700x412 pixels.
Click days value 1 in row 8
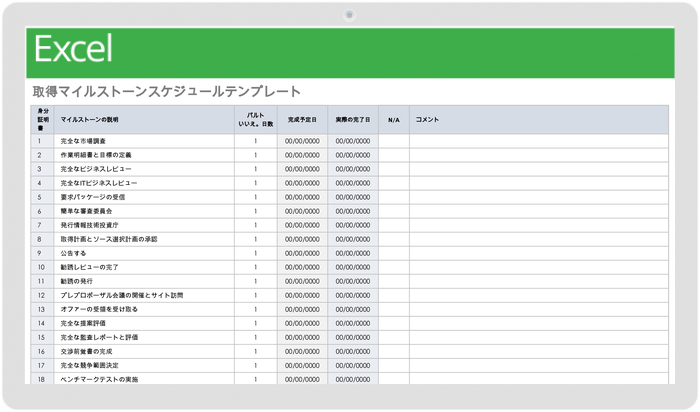(x=255, y=239)
